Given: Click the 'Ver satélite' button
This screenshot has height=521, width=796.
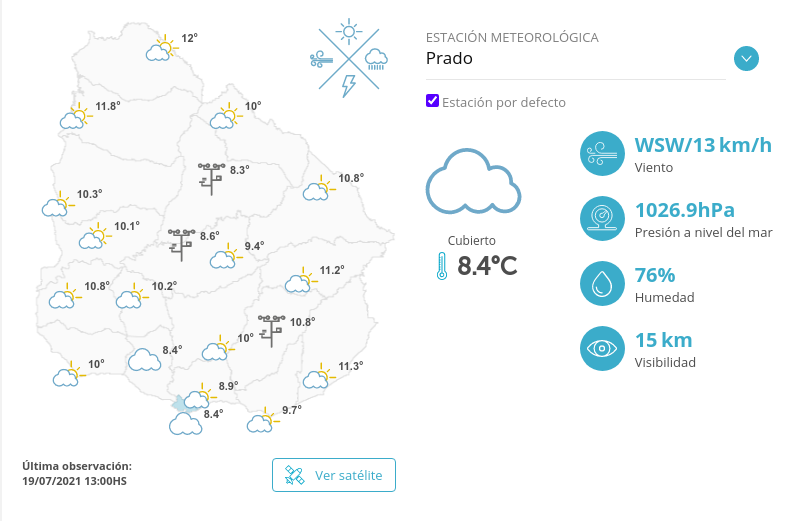Looking at the screenshot, I should 334,475.
